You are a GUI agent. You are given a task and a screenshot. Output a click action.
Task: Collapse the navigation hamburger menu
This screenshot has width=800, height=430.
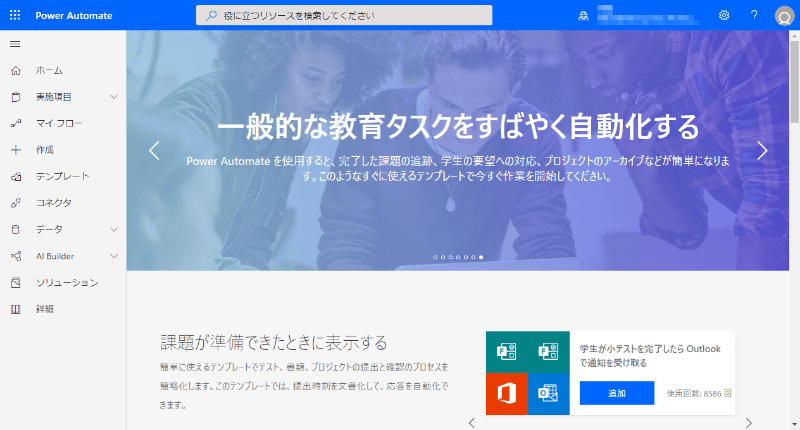click(x=15, y=44)
